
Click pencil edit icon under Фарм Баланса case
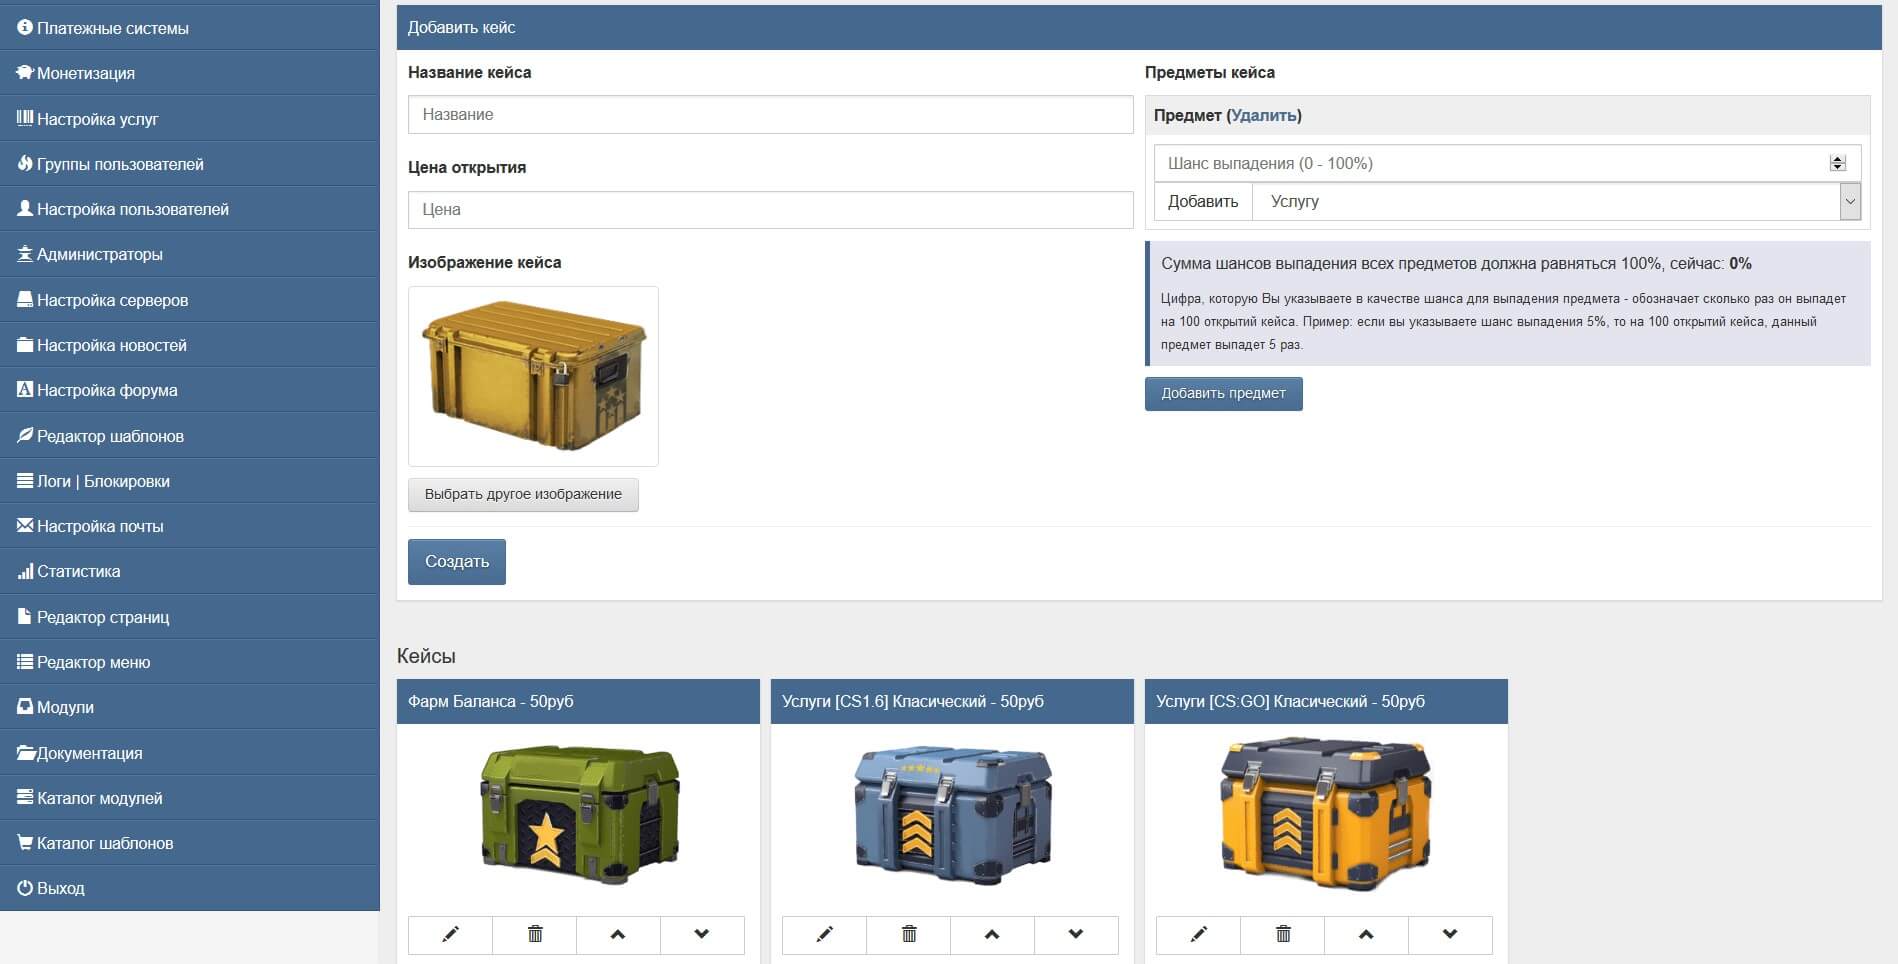[450, 934]
